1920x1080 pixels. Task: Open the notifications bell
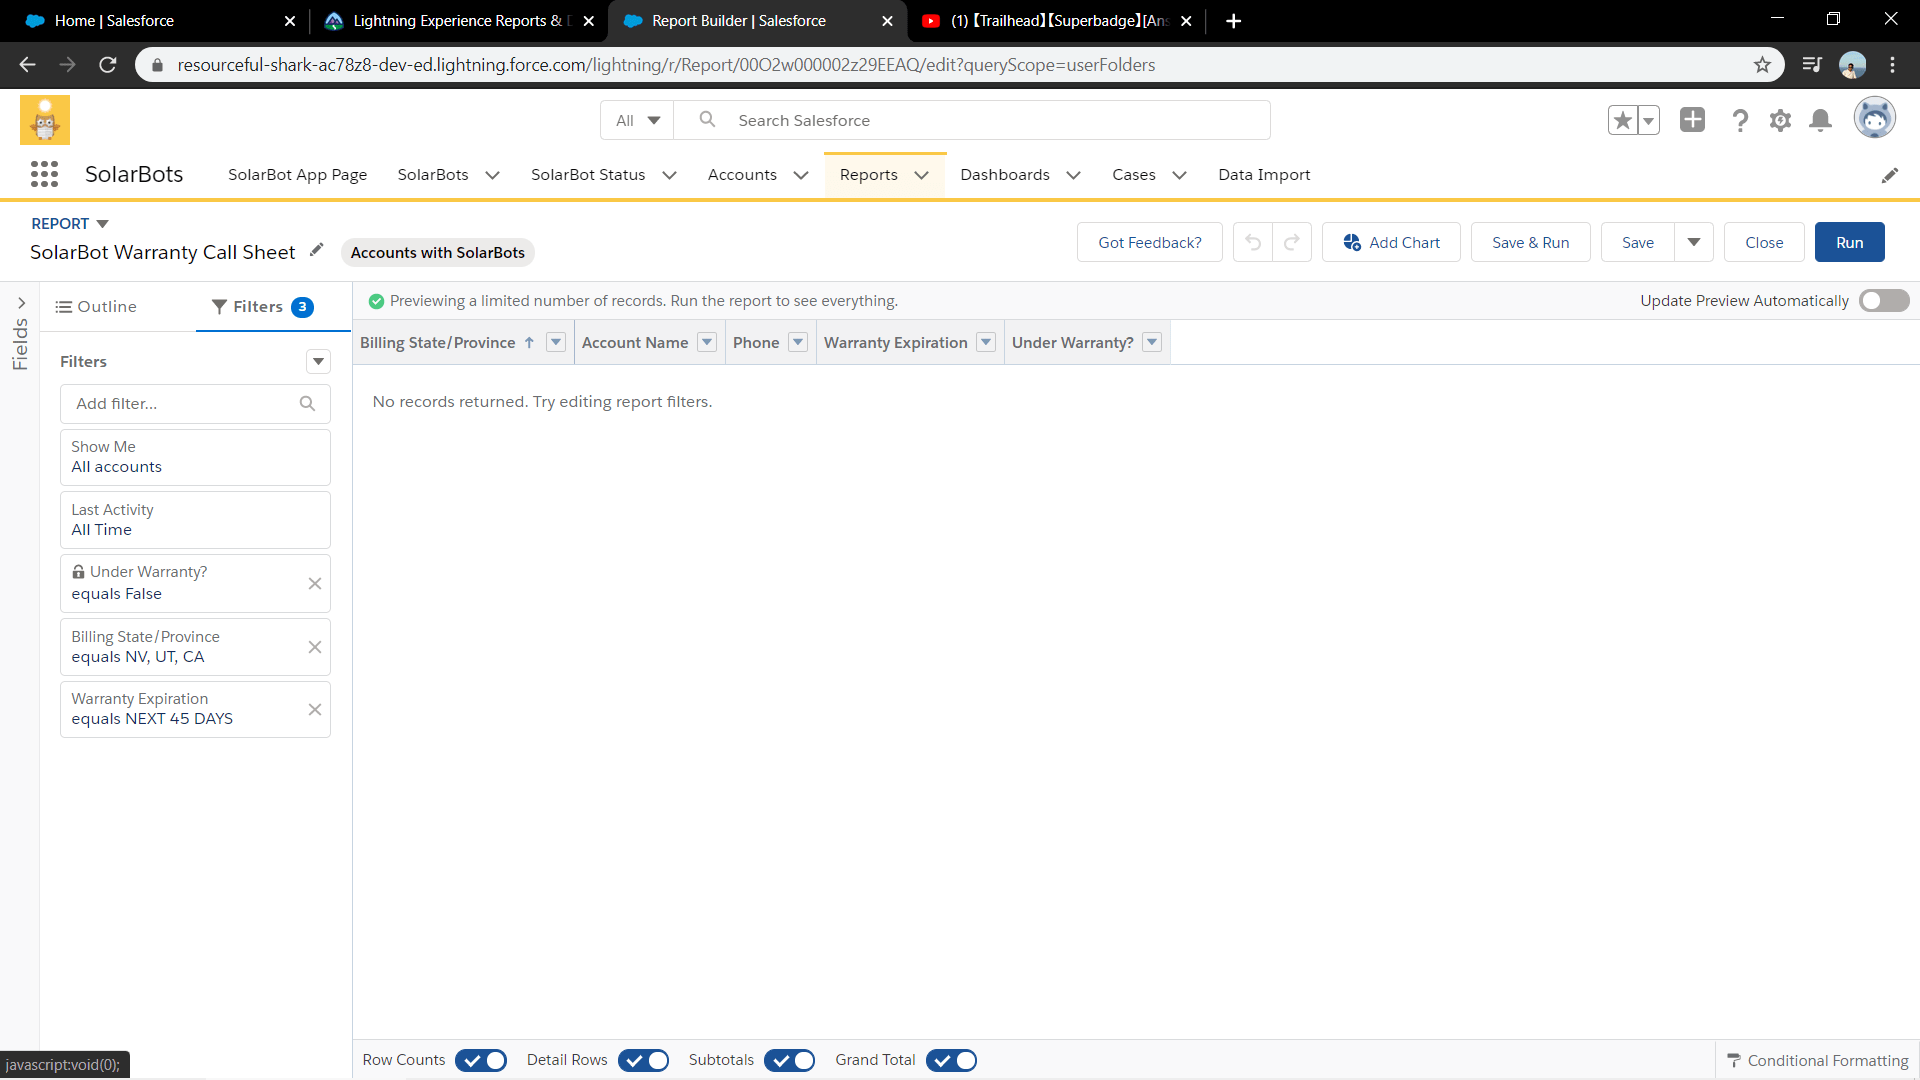pyautogui.click(x=1821, y=121)
